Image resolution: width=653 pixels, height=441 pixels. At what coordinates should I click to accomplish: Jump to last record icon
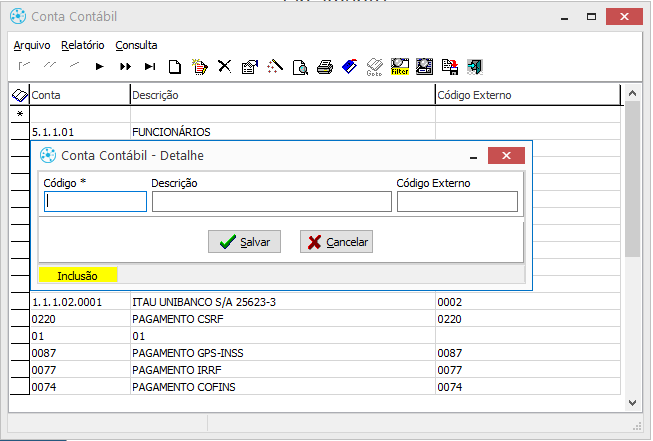pyautogui.click(x=150, y=67)
